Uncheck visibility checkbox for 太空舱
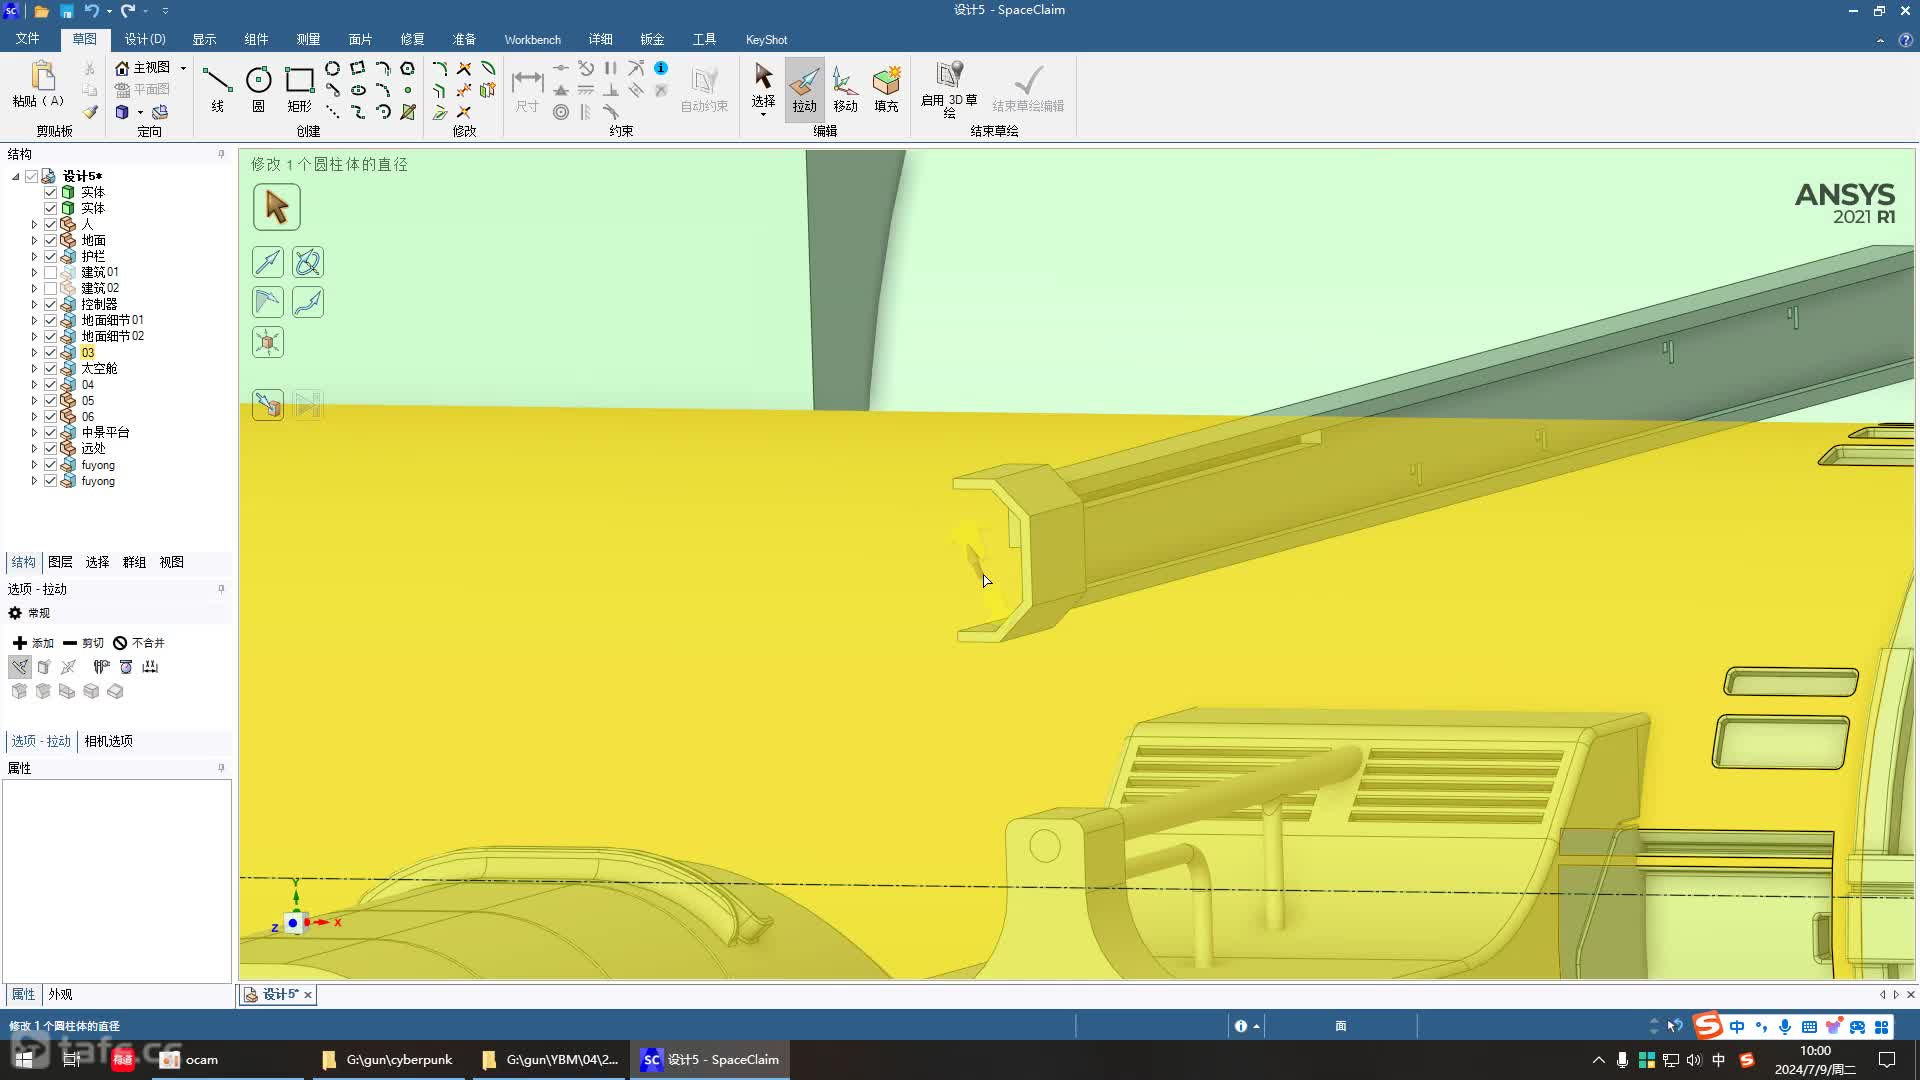This screenshot has height=1080, width=1920. [50, 368]
